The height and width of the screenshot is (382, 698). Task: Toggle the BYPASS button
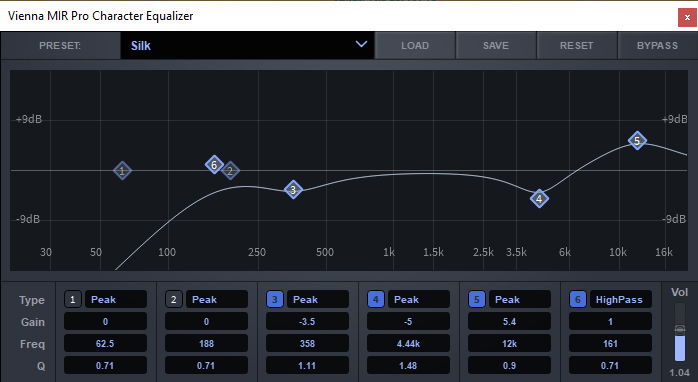(657, 45)
